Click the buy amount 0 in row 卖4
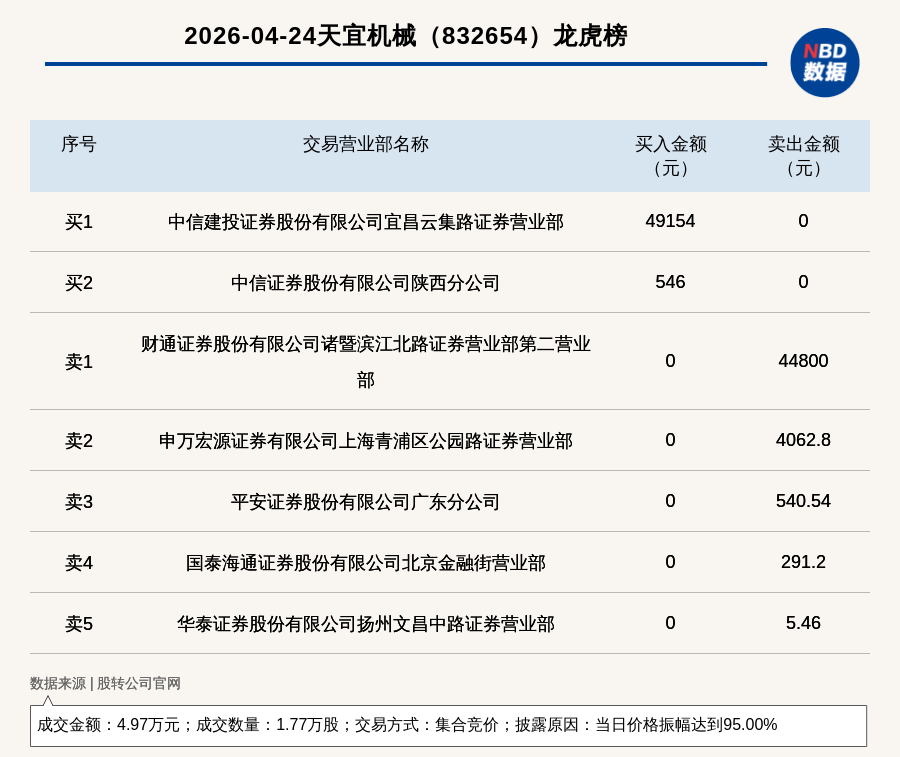900x757 pixels. [x=670, y=562]
